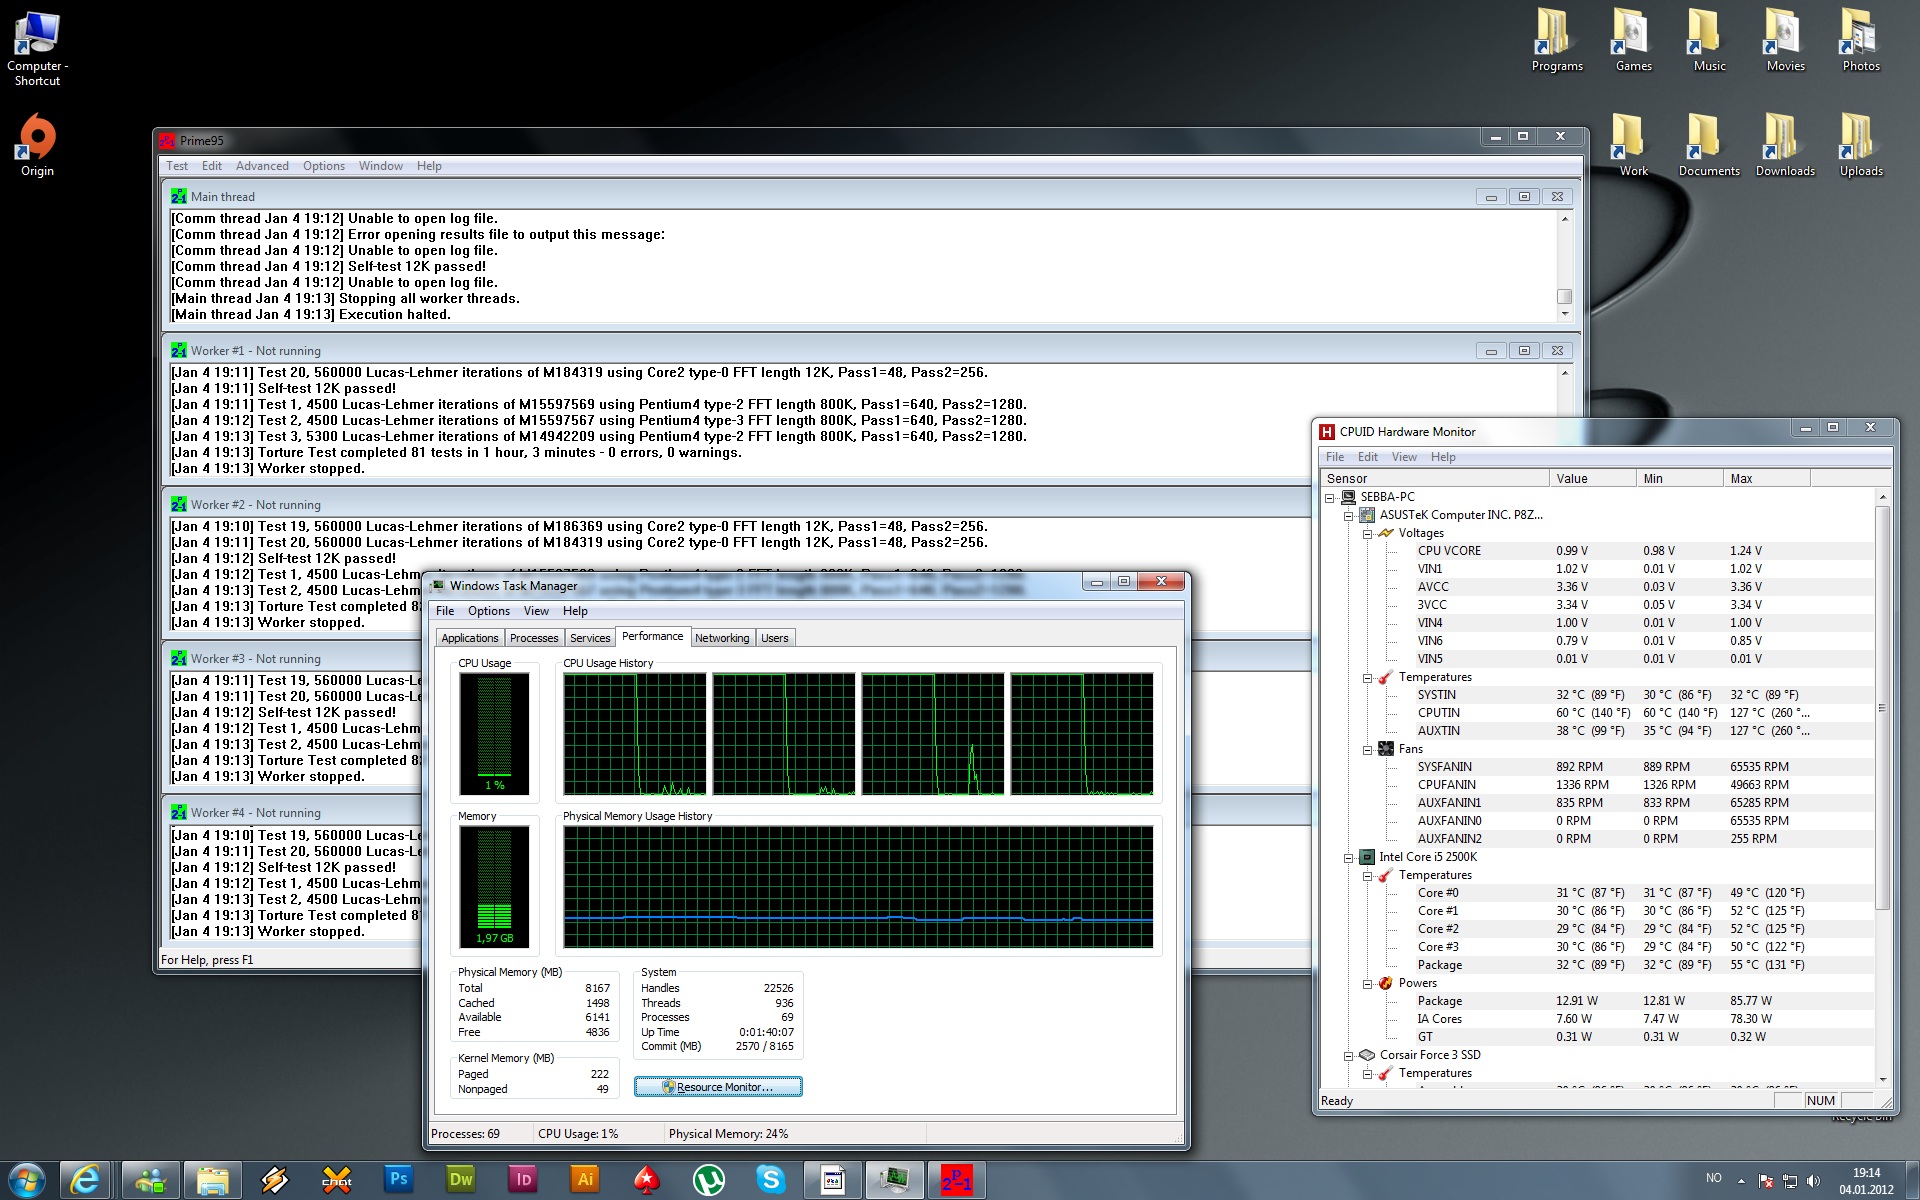1920x1200 pixels.
Task: Open Task Manager View menu
Action: pos(536,611)
